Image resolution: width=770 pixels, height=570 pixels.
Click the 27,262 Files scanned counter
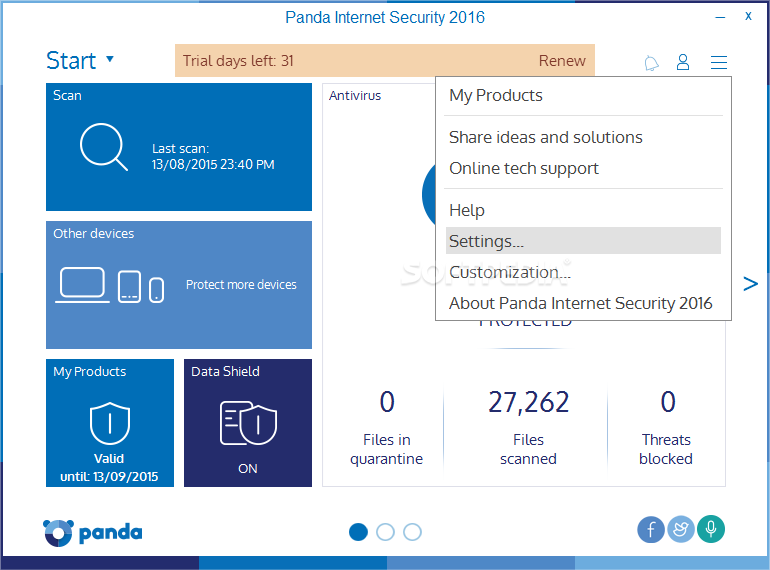[x=528, y=427]
